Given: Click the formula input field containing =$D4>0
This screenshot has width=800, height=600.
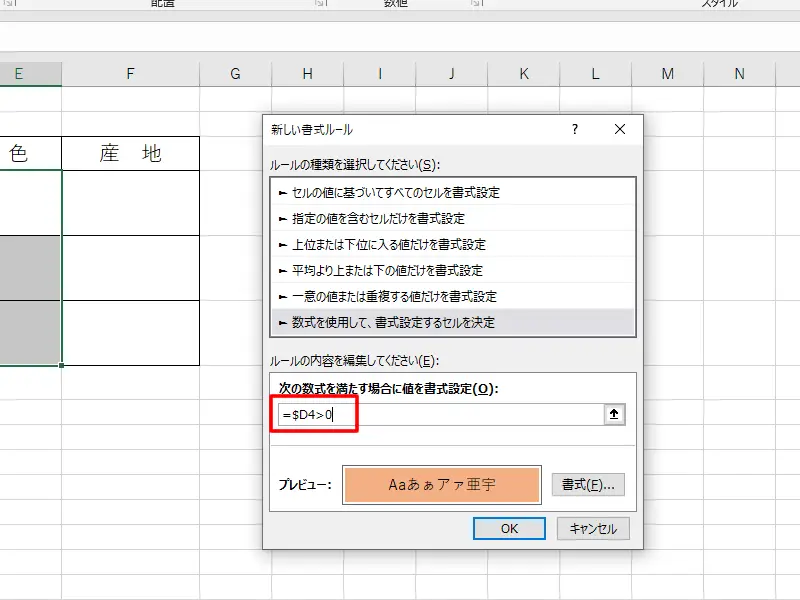Looking at the screenshot, I should [x=440, y=415].
